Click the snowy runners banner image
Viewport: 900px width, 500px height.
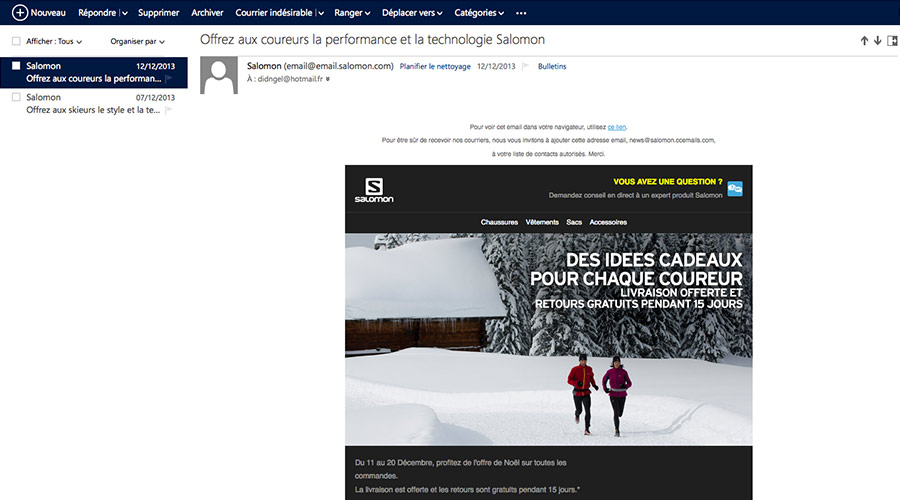549,339
